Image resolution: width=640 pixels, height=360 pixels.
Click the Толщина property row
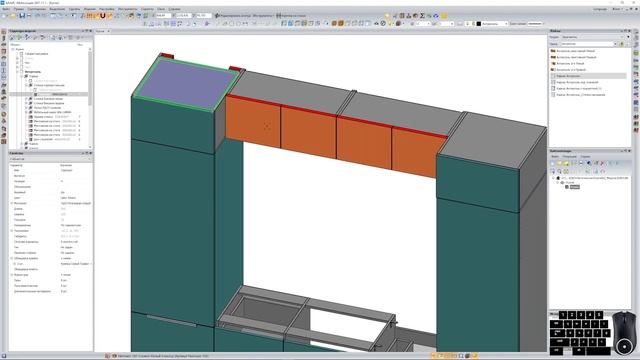[x=51, y=220]
